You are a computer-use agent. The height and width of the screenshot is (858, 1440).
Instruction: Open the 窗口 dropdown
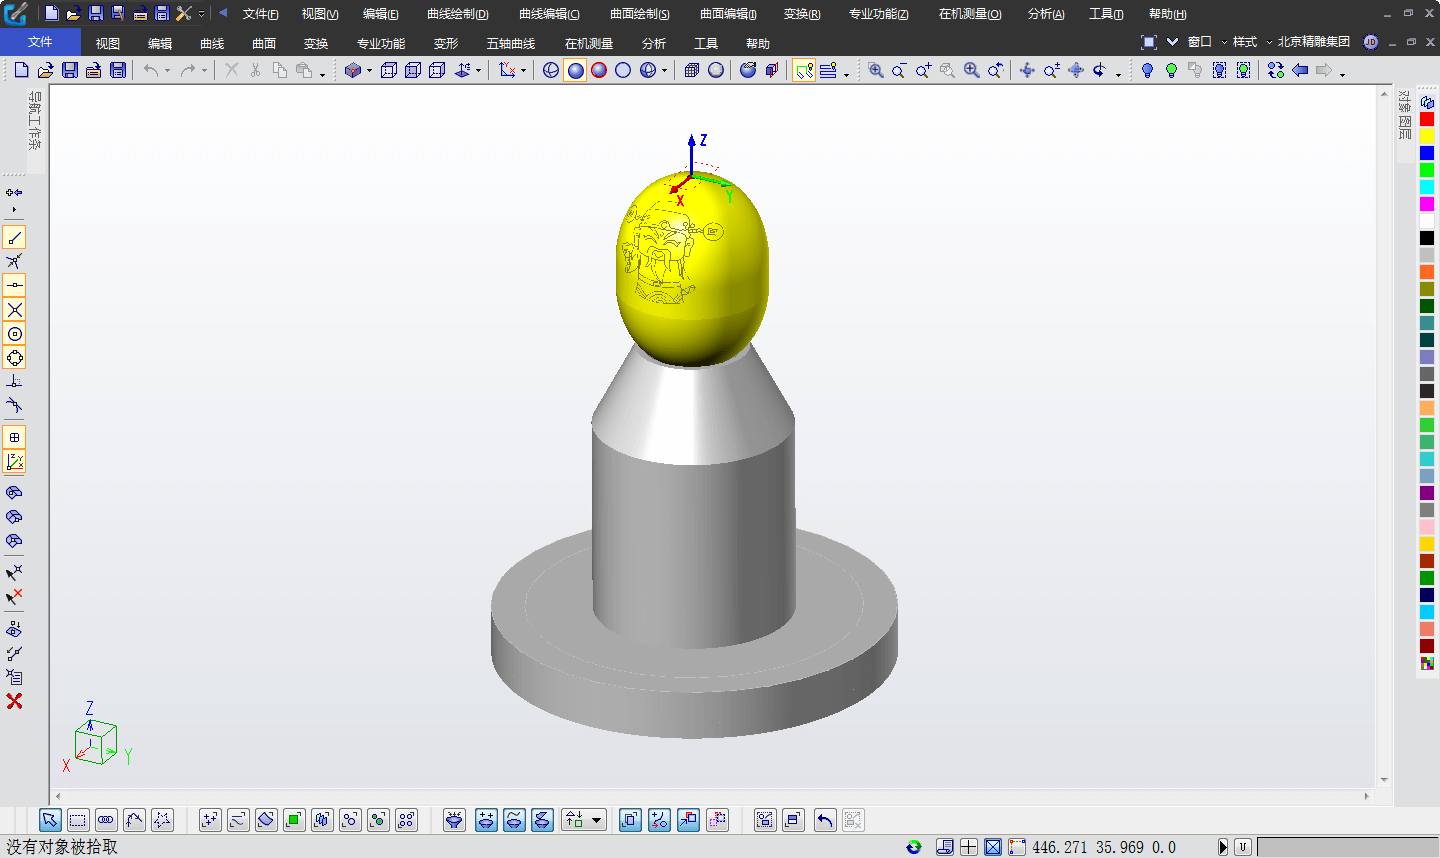tap(1207, 42)
